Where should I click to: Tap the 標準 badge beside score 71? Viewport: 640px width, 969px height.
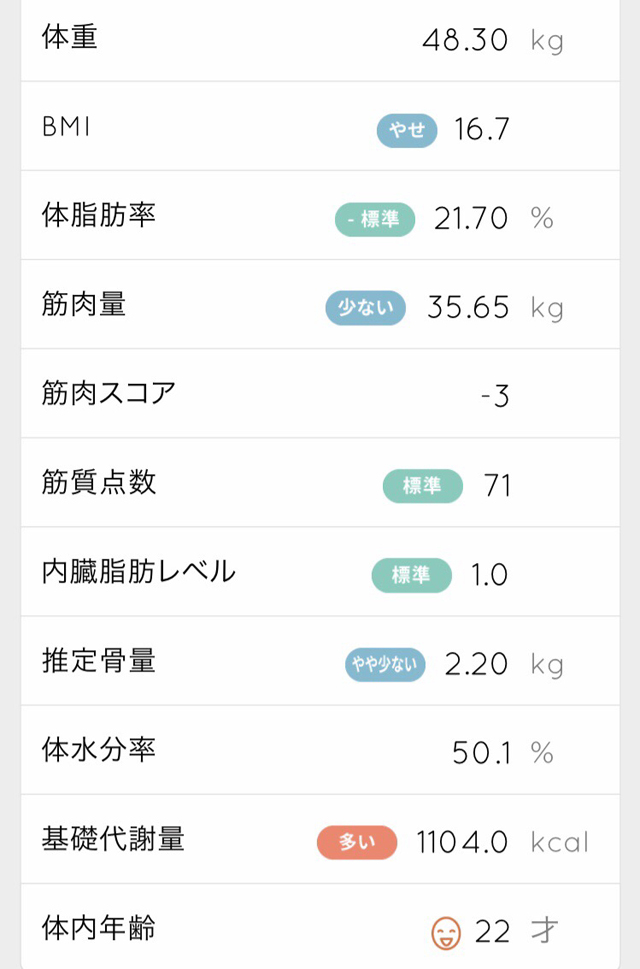tap(423, 486)
